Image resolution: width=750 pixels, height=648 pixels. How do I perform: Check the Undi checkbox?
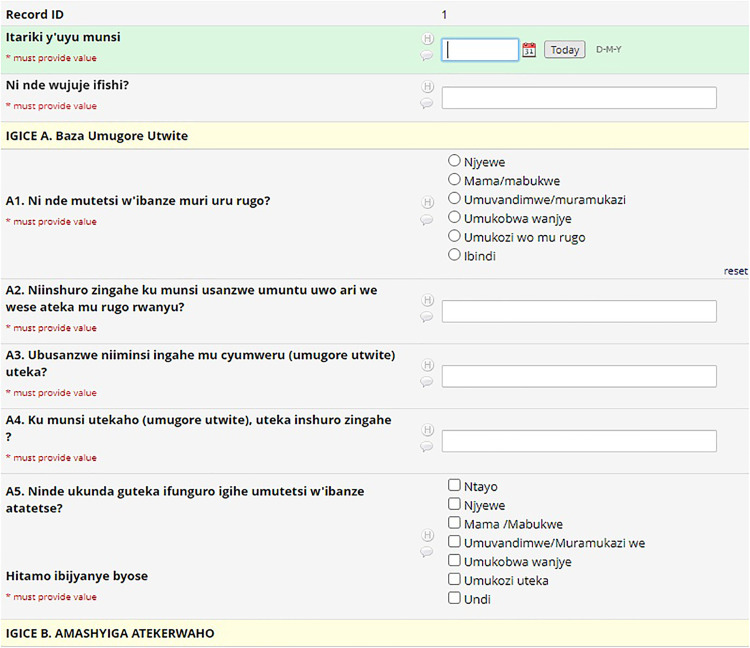point(454,598)
